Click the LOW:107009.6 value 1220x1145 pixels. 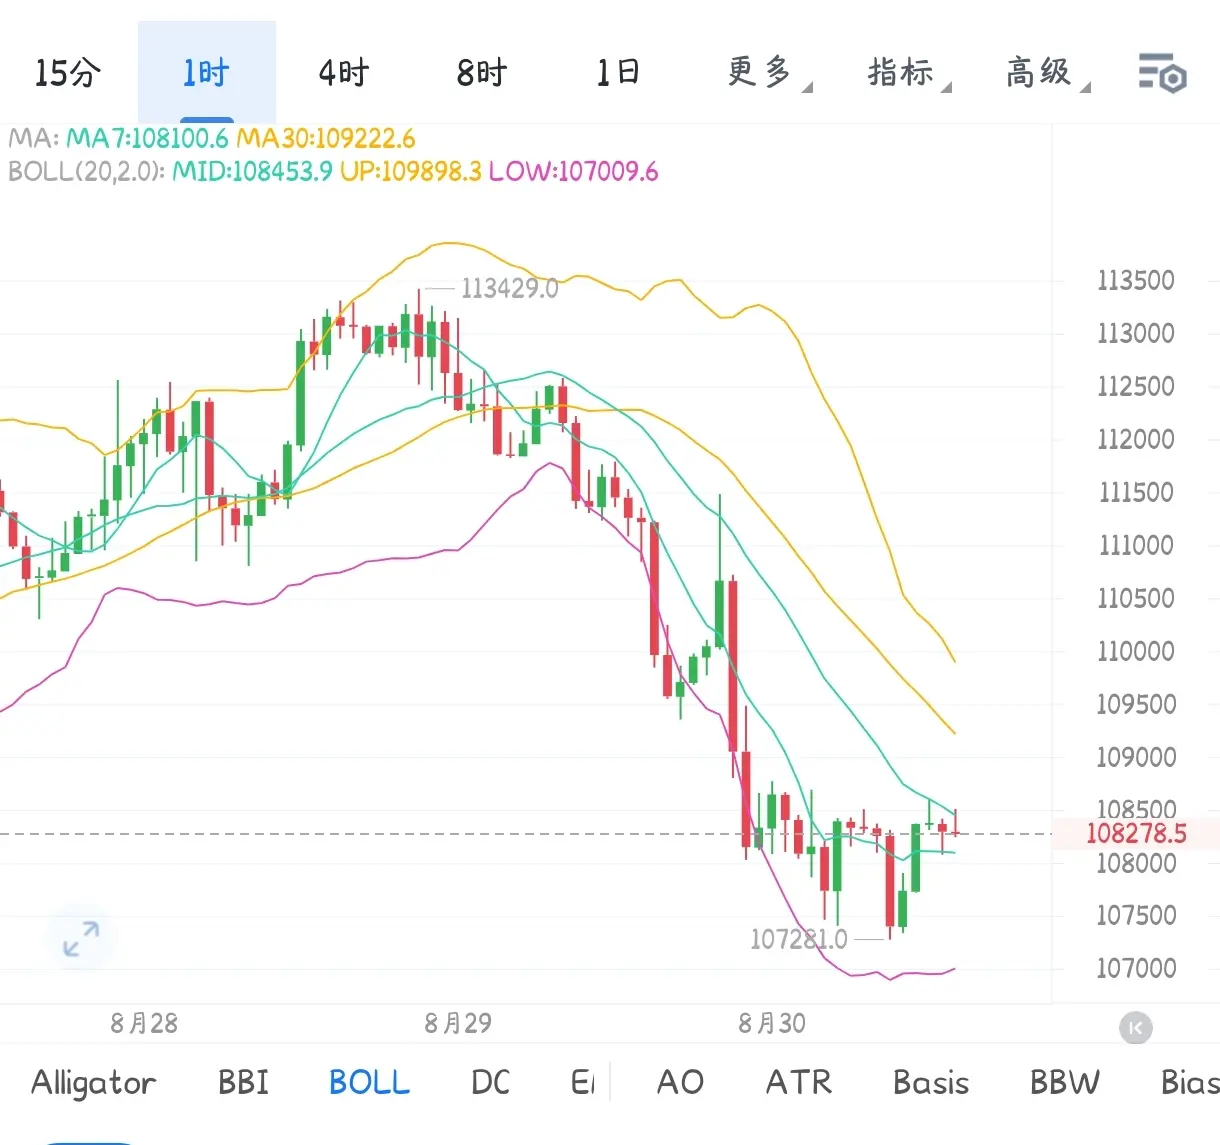coord(573,171)
